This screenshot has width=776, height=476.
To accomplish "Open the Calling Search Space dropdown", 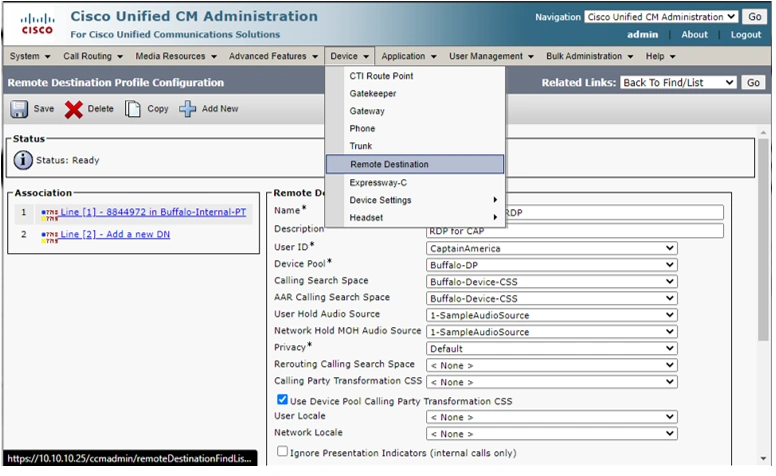I will 551,282.
